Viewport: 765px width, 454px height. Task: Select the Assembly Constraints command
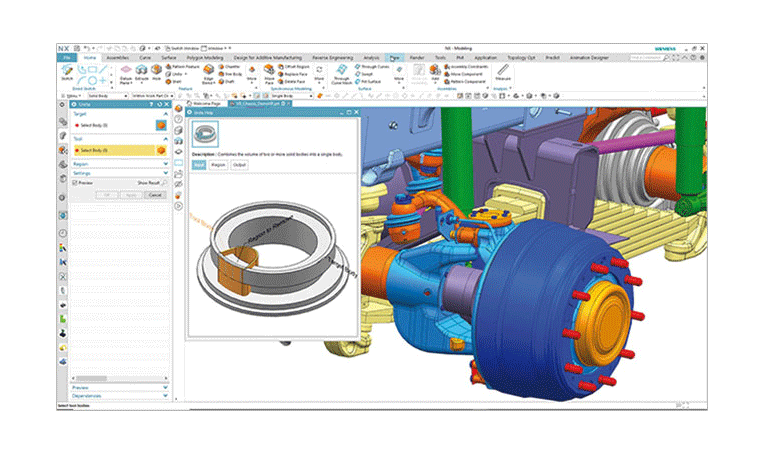[x=466, y=66]
